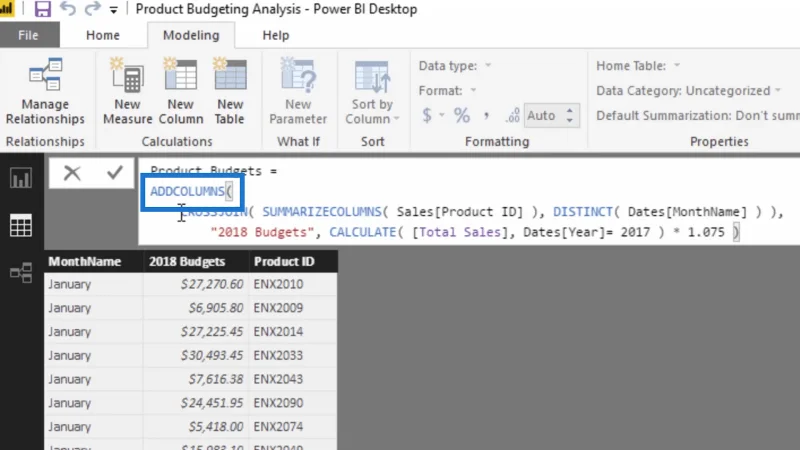The image size is (800, 450).
Task: Open the Quick Access Toolbar customize arrow
Action: pos(113,10)
